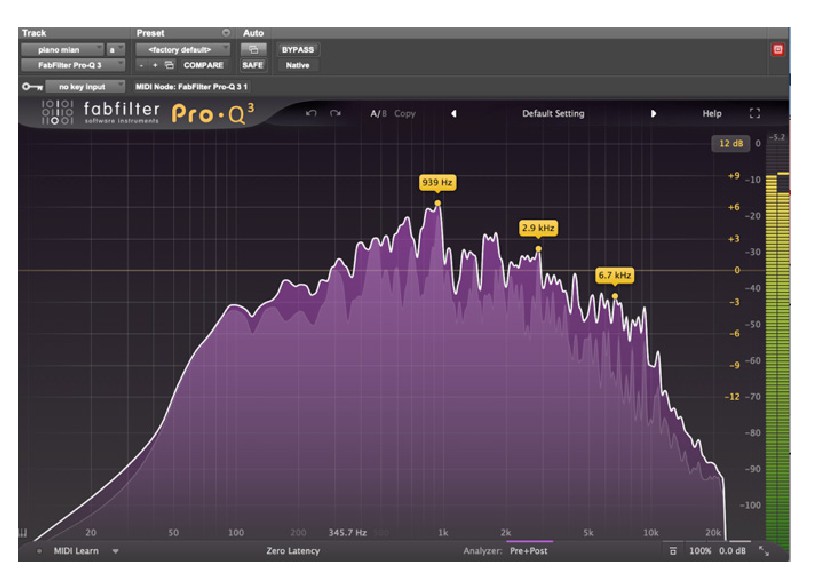
Task: Click the MIDI Learn button
Action: tap(76, 551)
